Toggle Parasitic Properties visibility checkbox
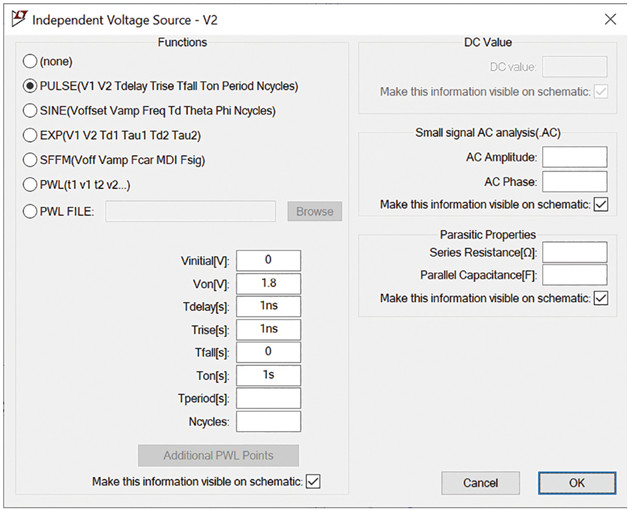 601,298
